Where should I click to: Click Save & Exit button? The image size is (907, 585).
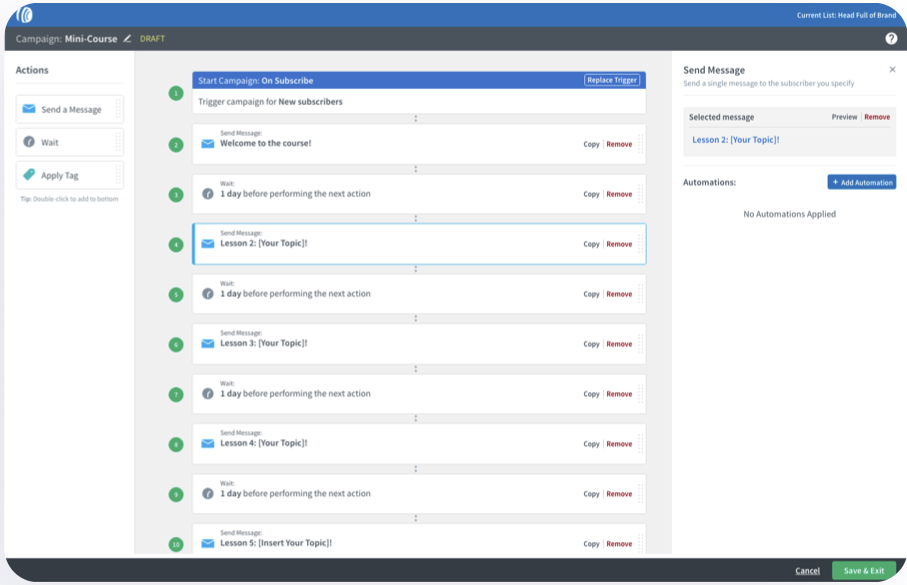point(864,571)
